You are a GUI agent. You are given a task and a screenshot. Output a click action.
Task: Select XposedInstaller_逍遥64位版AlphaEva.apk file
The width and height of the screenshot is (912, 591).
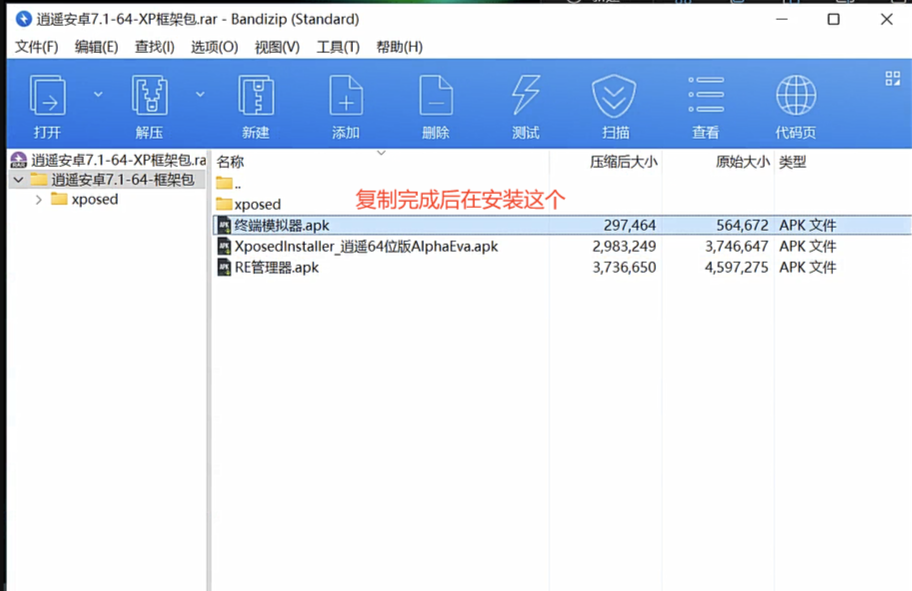[x=366, y=246]
